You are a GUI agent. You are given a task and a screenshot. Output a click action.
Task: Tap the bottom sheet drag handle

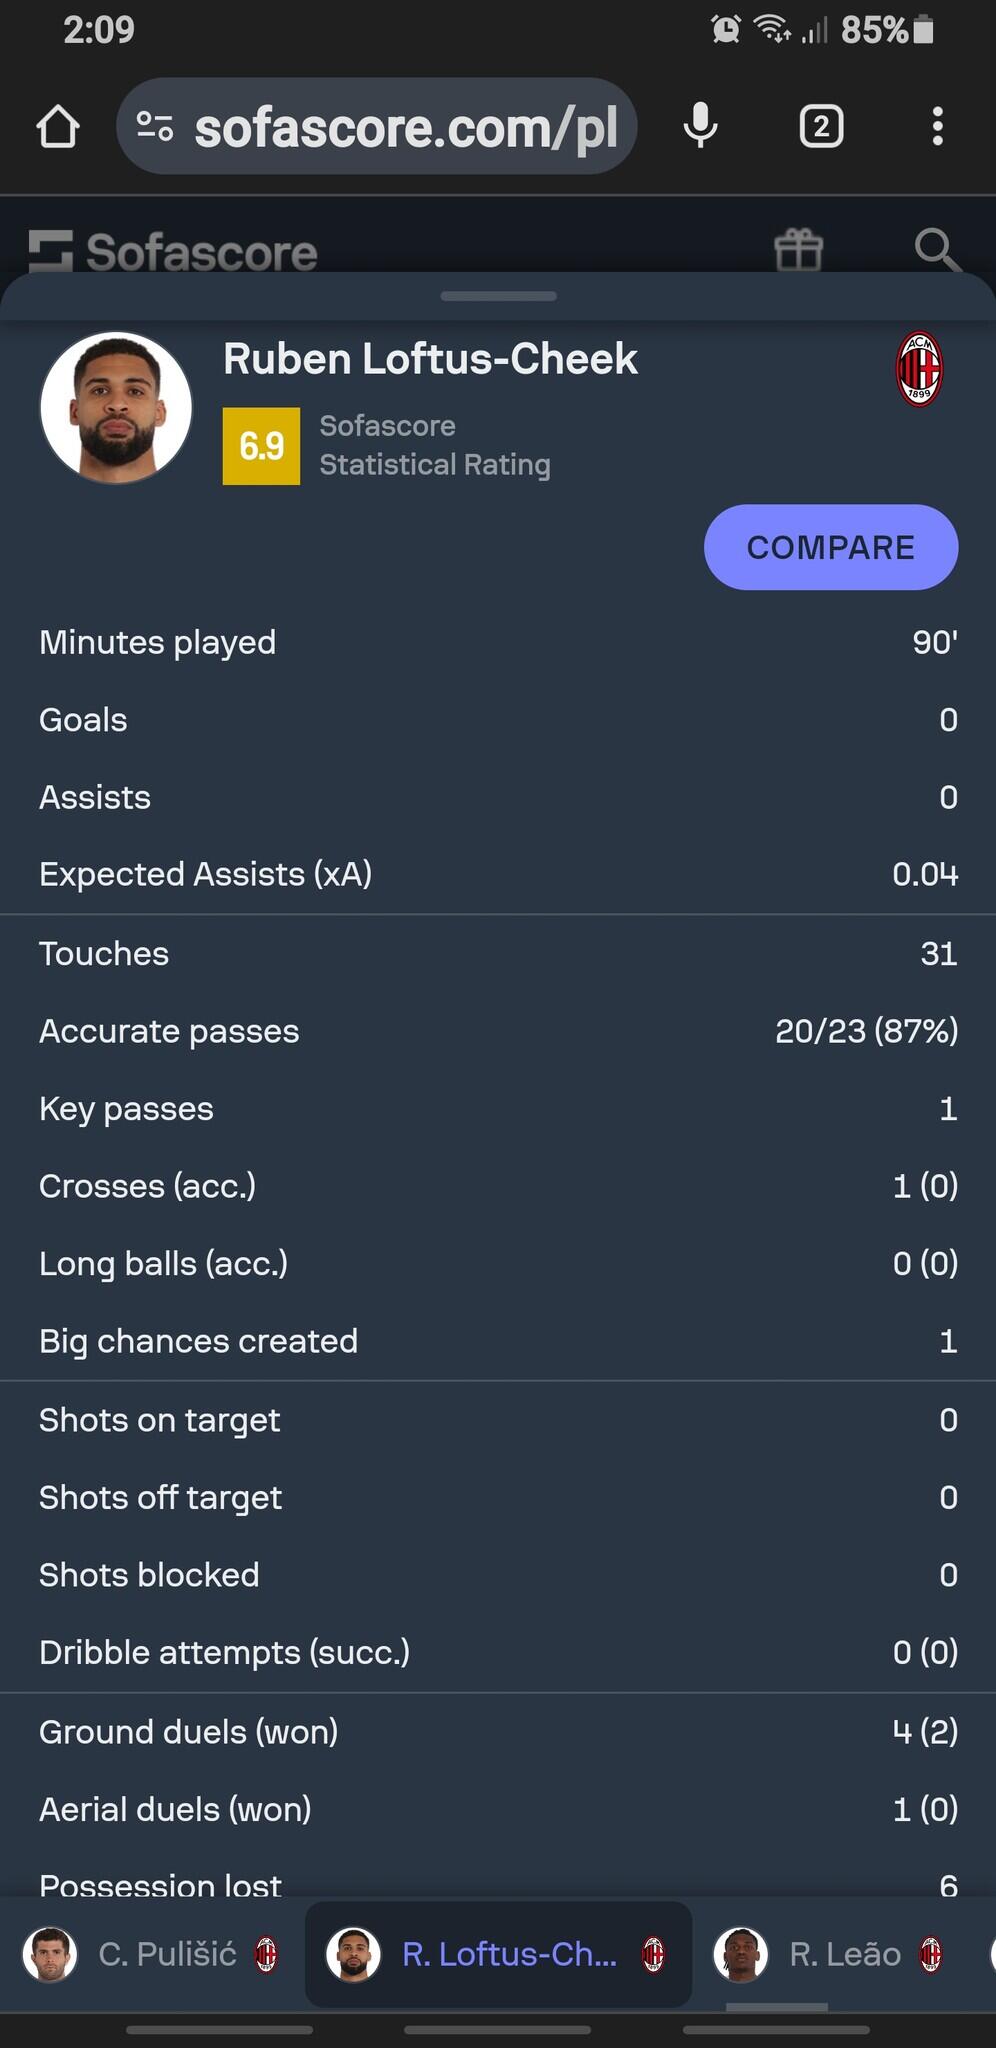tap(498, 296)
